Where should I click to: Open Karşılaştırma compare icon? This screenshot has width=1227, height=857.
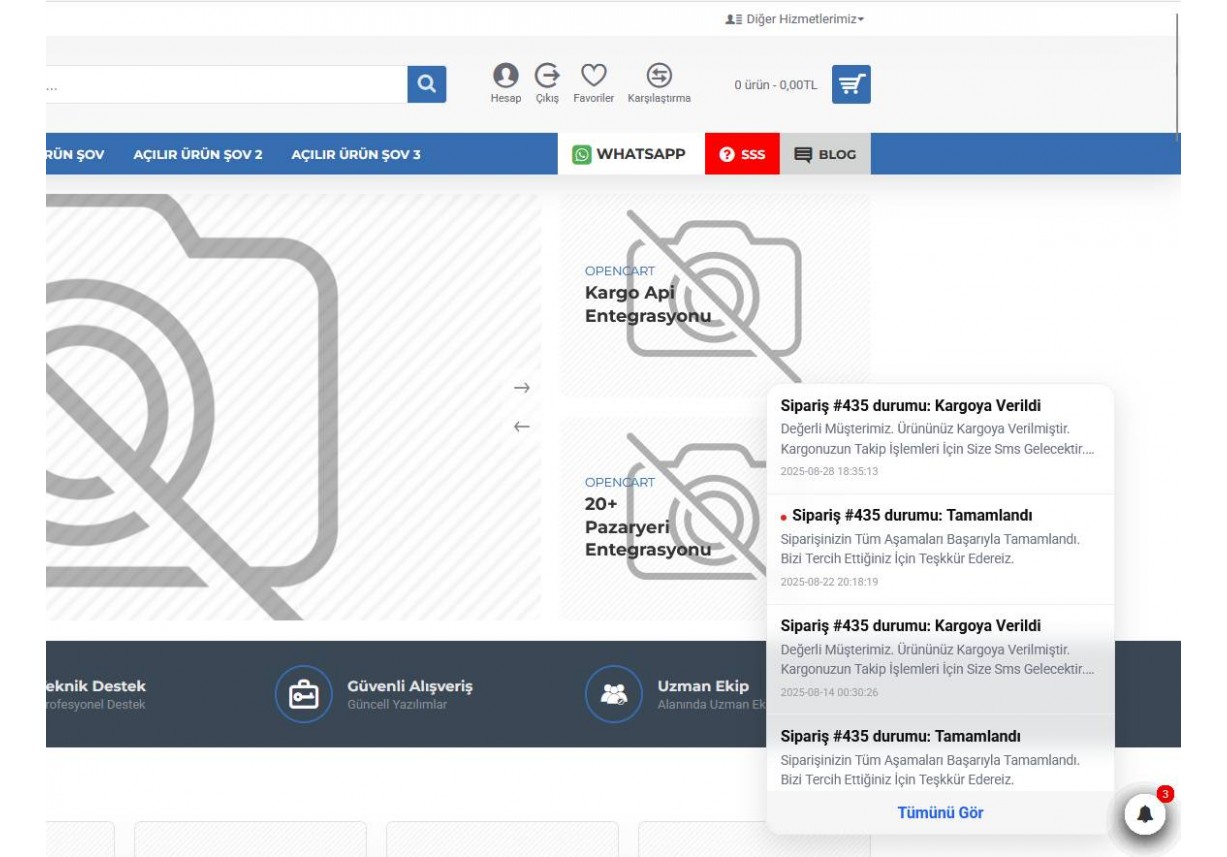point(659,76)
